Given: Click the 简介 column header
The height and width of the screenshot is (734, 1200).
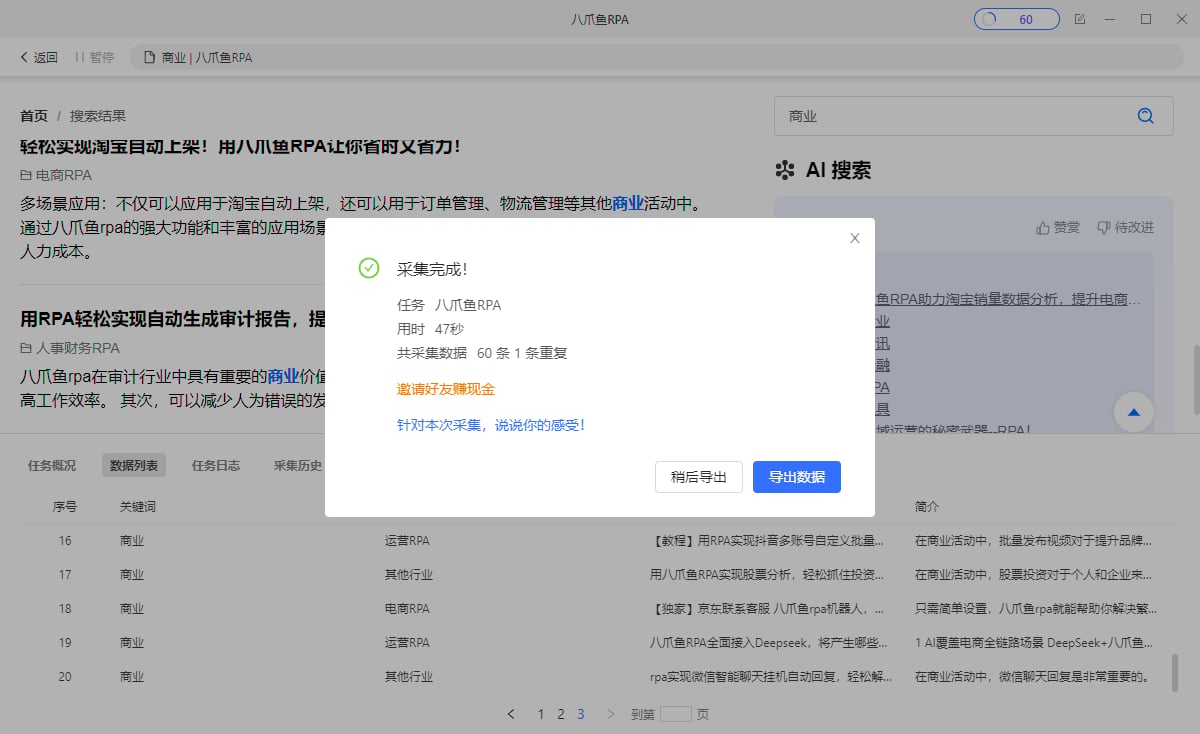Looking at the screenshot, I should coord(927,507).
